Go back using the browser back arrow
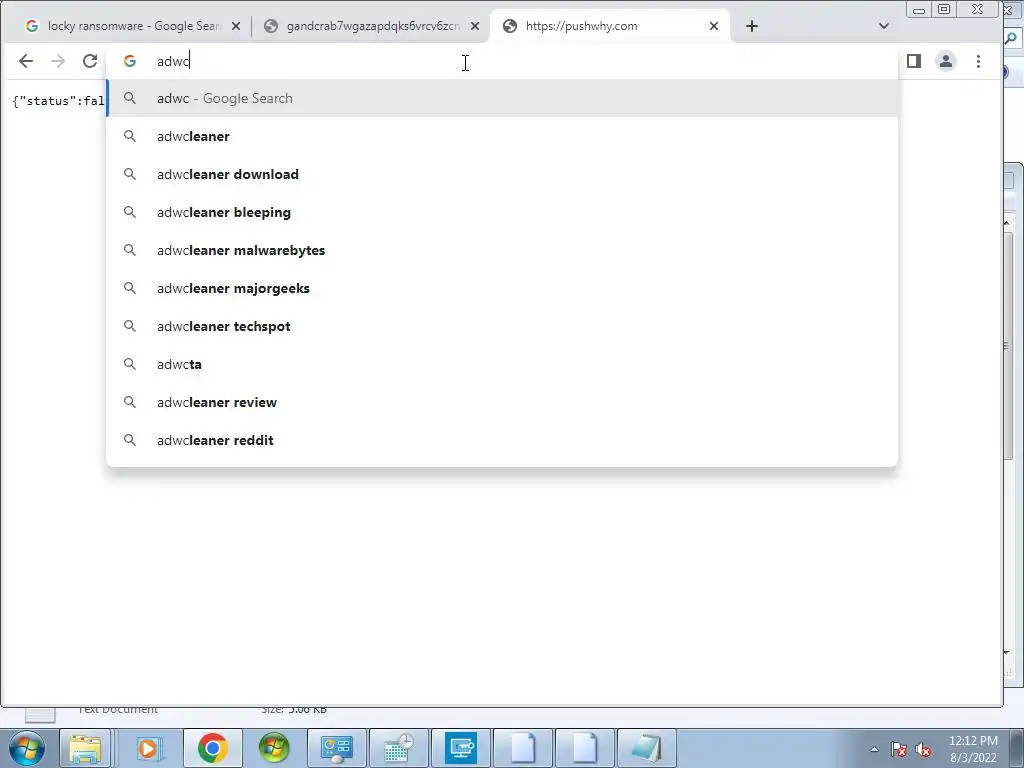1024x768 pixels. pyautogui.click(x=25, y=61)
